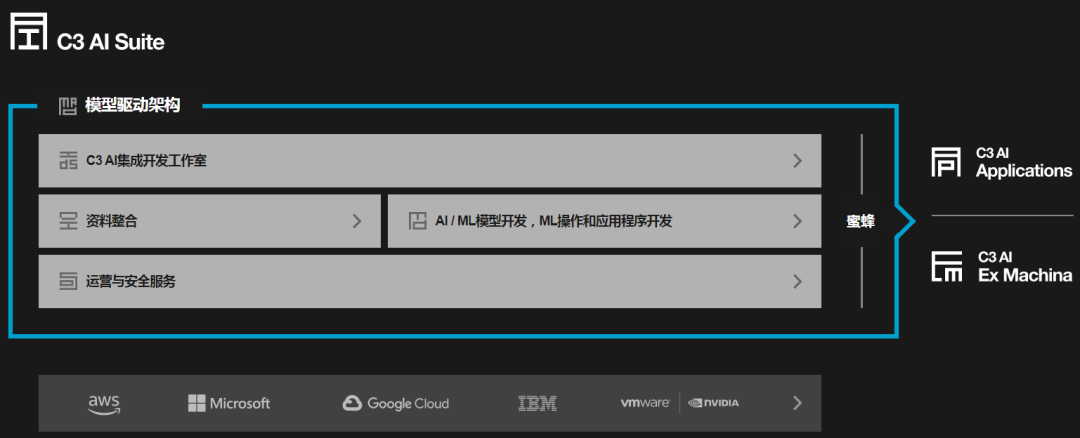This screenshot has height=438, width=1080.
Task: Click the IBM logo
Action: click(x=537, y=404)
